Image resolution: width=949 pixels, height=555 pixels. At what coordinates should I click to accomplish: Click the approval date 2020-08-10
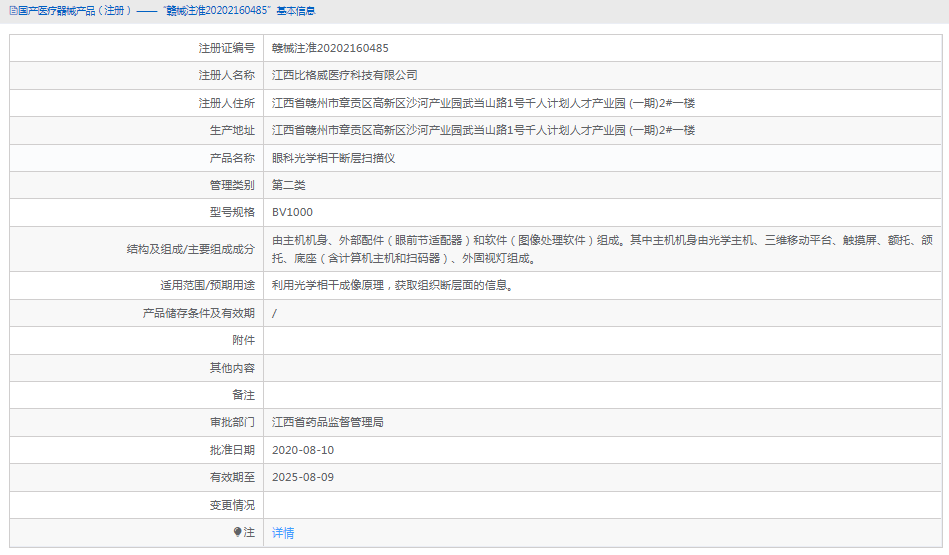pos(303,450)
